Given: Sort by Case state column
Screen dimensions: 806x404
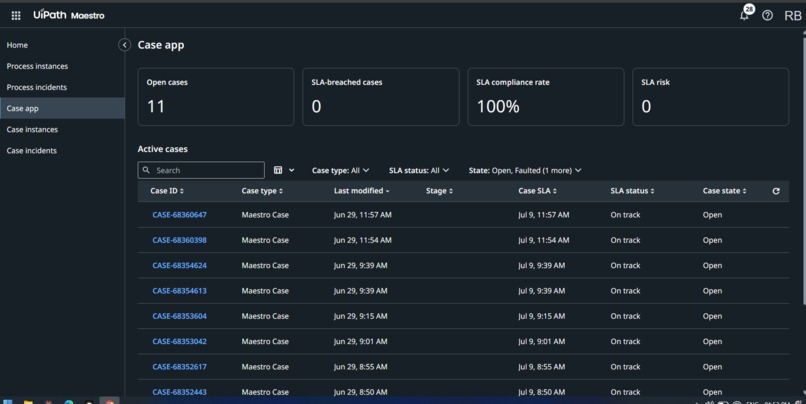Looking at the screenshot, I should point(724,191).
